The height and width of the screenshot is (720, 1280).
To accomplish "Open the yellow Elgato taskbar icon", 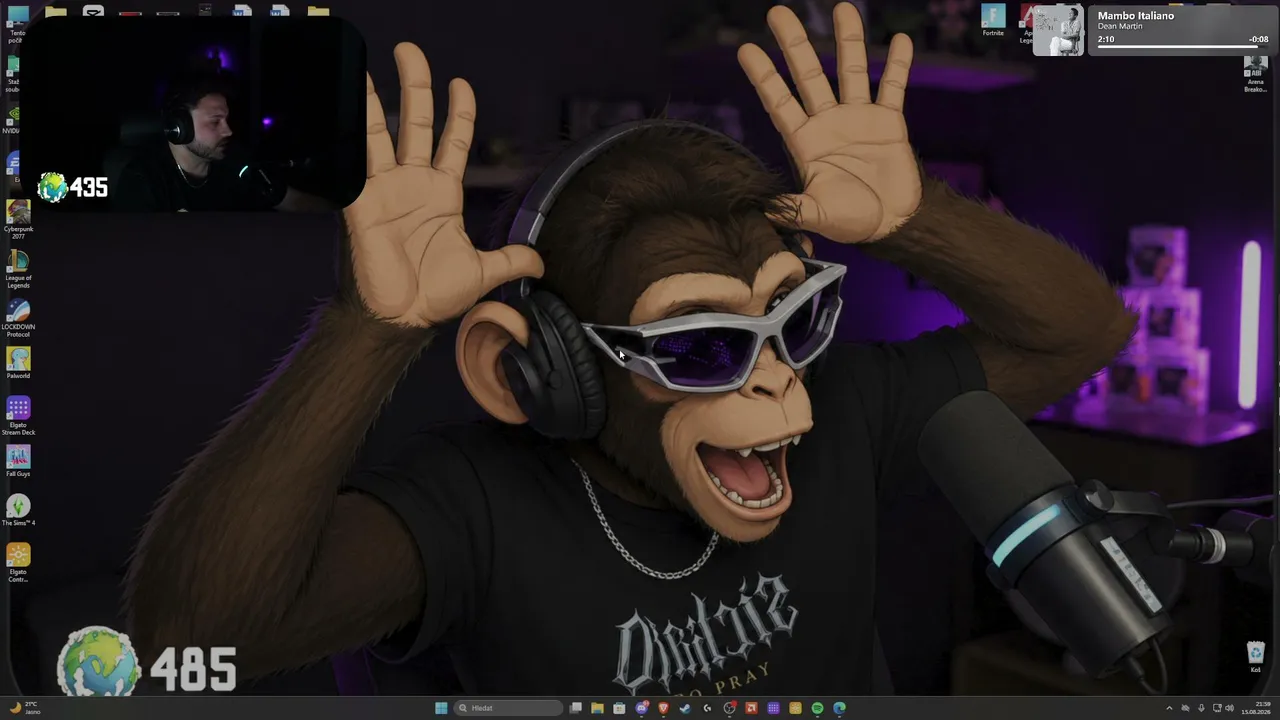I will 795,708.
